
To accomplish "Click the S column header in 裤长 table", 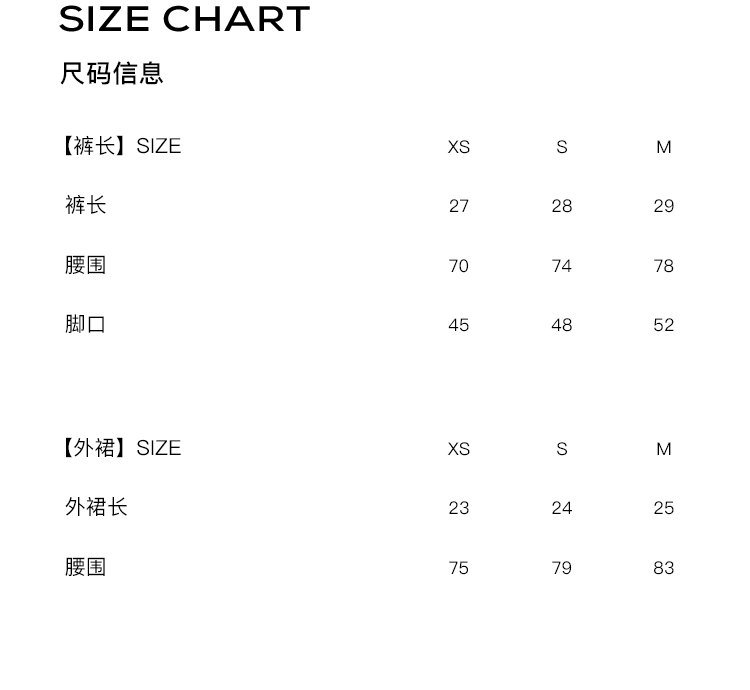I will click(x=562, y=147).
